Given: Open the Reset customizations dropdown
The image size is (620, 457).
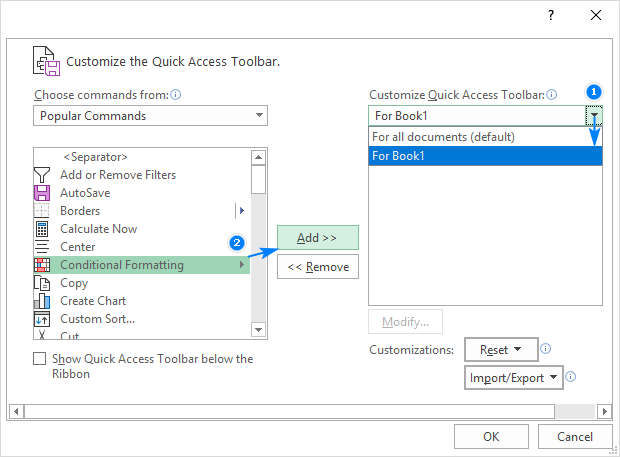Looking at the screenshot, I should point(501,350).
